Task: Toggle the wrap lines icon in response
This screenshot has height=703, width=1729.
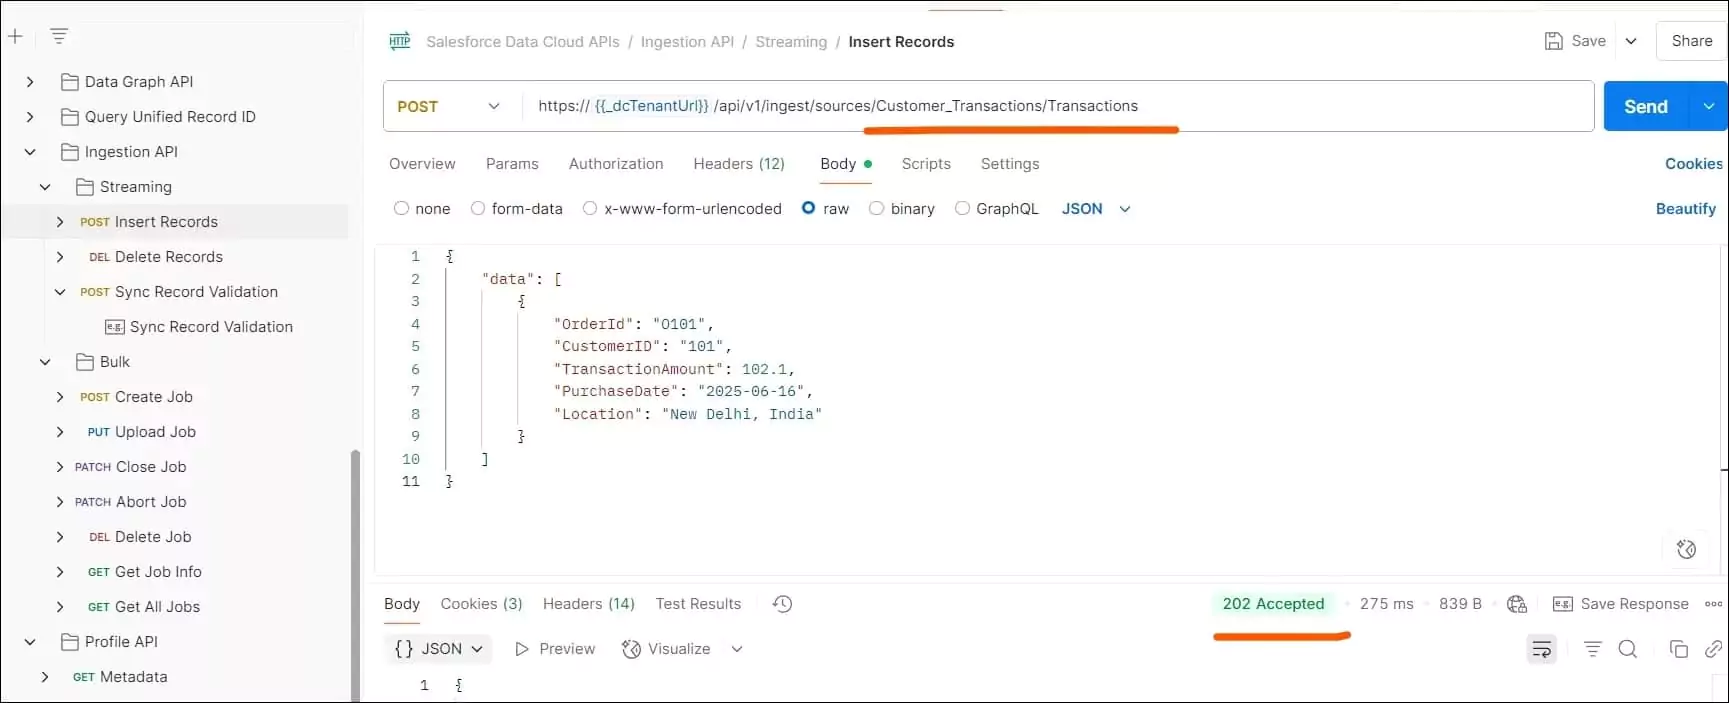Action: (x=1542, y=649)
